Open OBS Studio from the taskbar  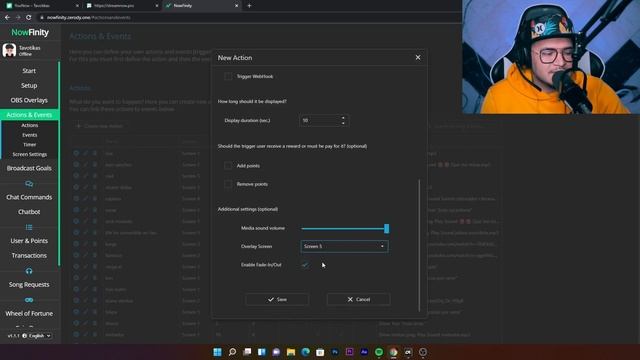(423, 352)
